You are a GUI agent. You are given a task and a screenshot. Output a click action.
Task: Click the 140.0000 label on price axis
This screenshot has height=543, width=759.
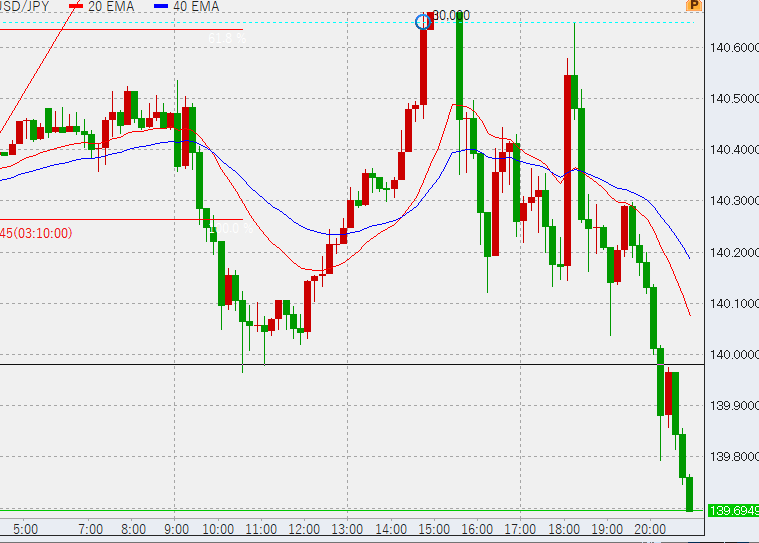[734, 355]
